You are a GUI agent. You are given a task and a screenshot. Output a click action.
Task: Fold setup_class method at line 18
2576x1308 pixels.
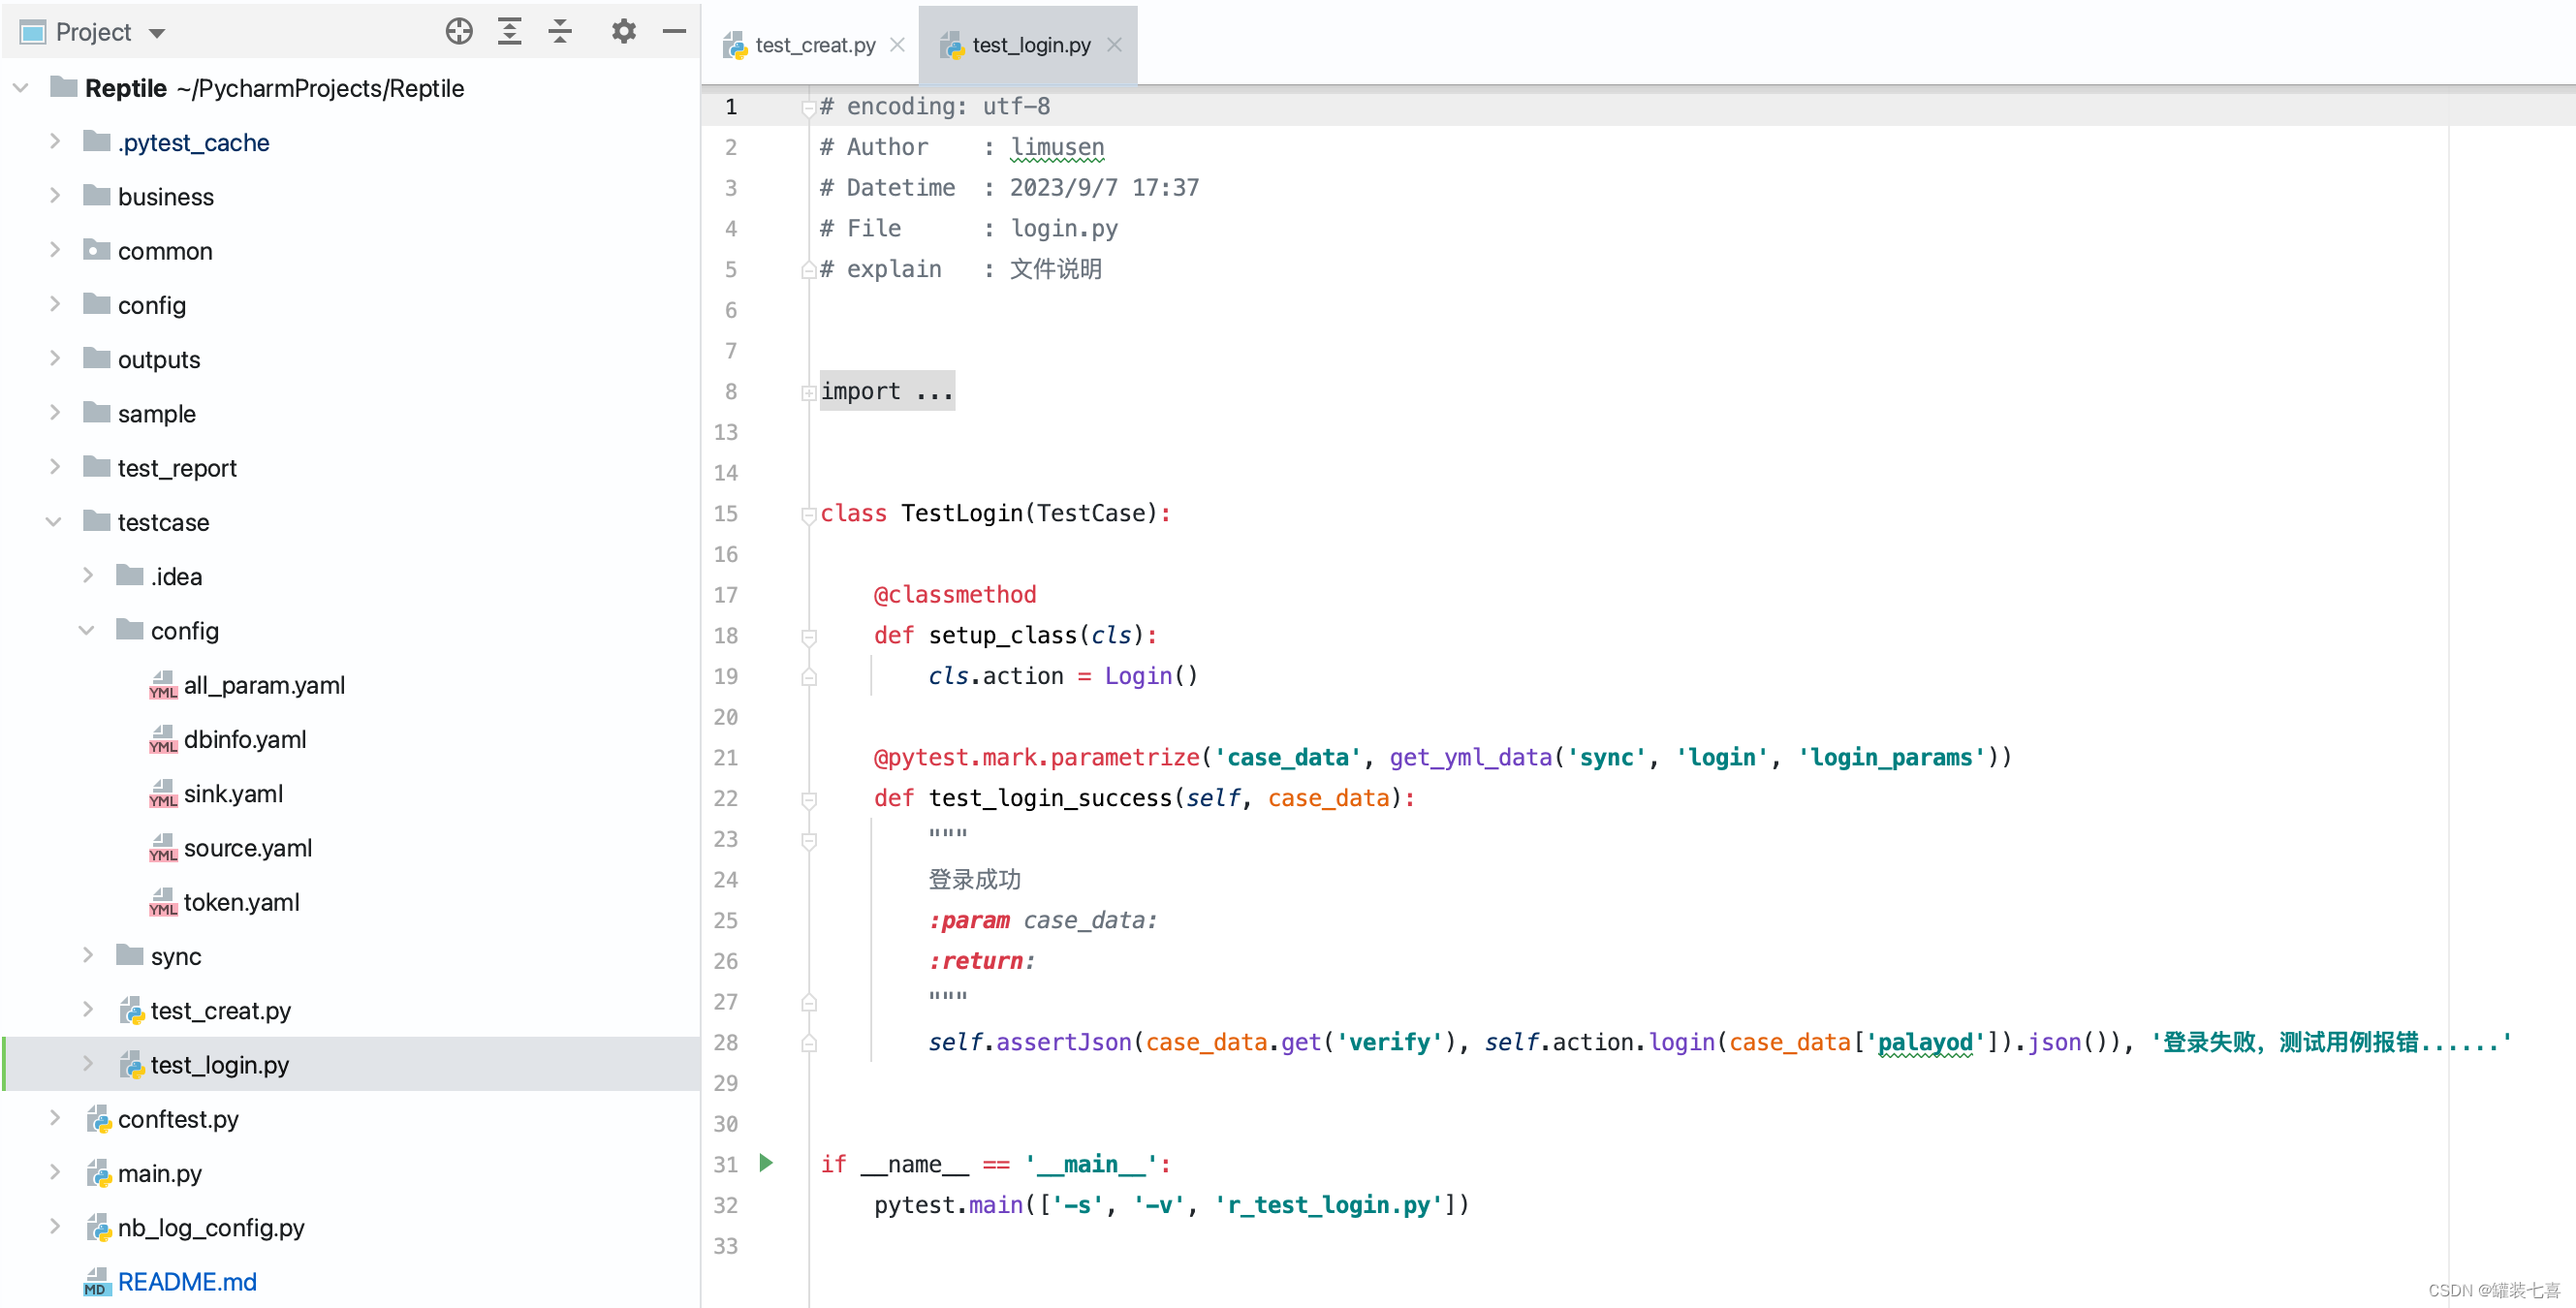tap(808, 637)
